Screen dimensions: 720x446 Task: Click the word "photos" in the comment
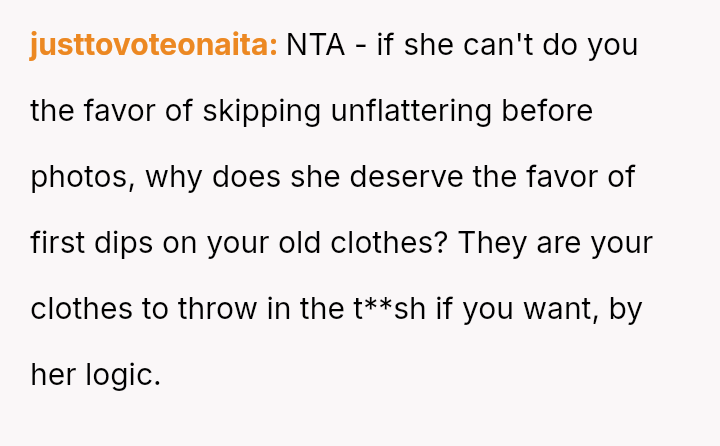click(81, 178)
